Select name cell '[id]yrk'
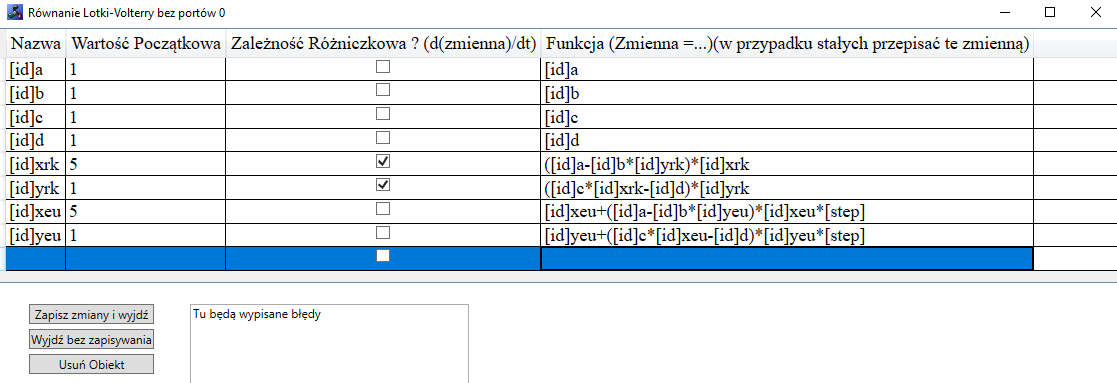This screenshot has height=383, width=1117. pos(36,188)
